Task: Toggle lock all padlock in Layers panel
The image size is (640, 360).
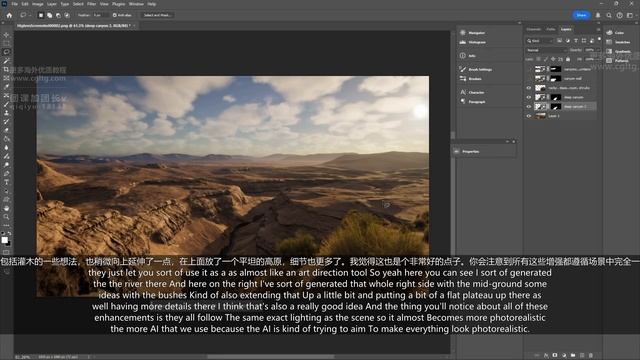Action: (568, 59)
